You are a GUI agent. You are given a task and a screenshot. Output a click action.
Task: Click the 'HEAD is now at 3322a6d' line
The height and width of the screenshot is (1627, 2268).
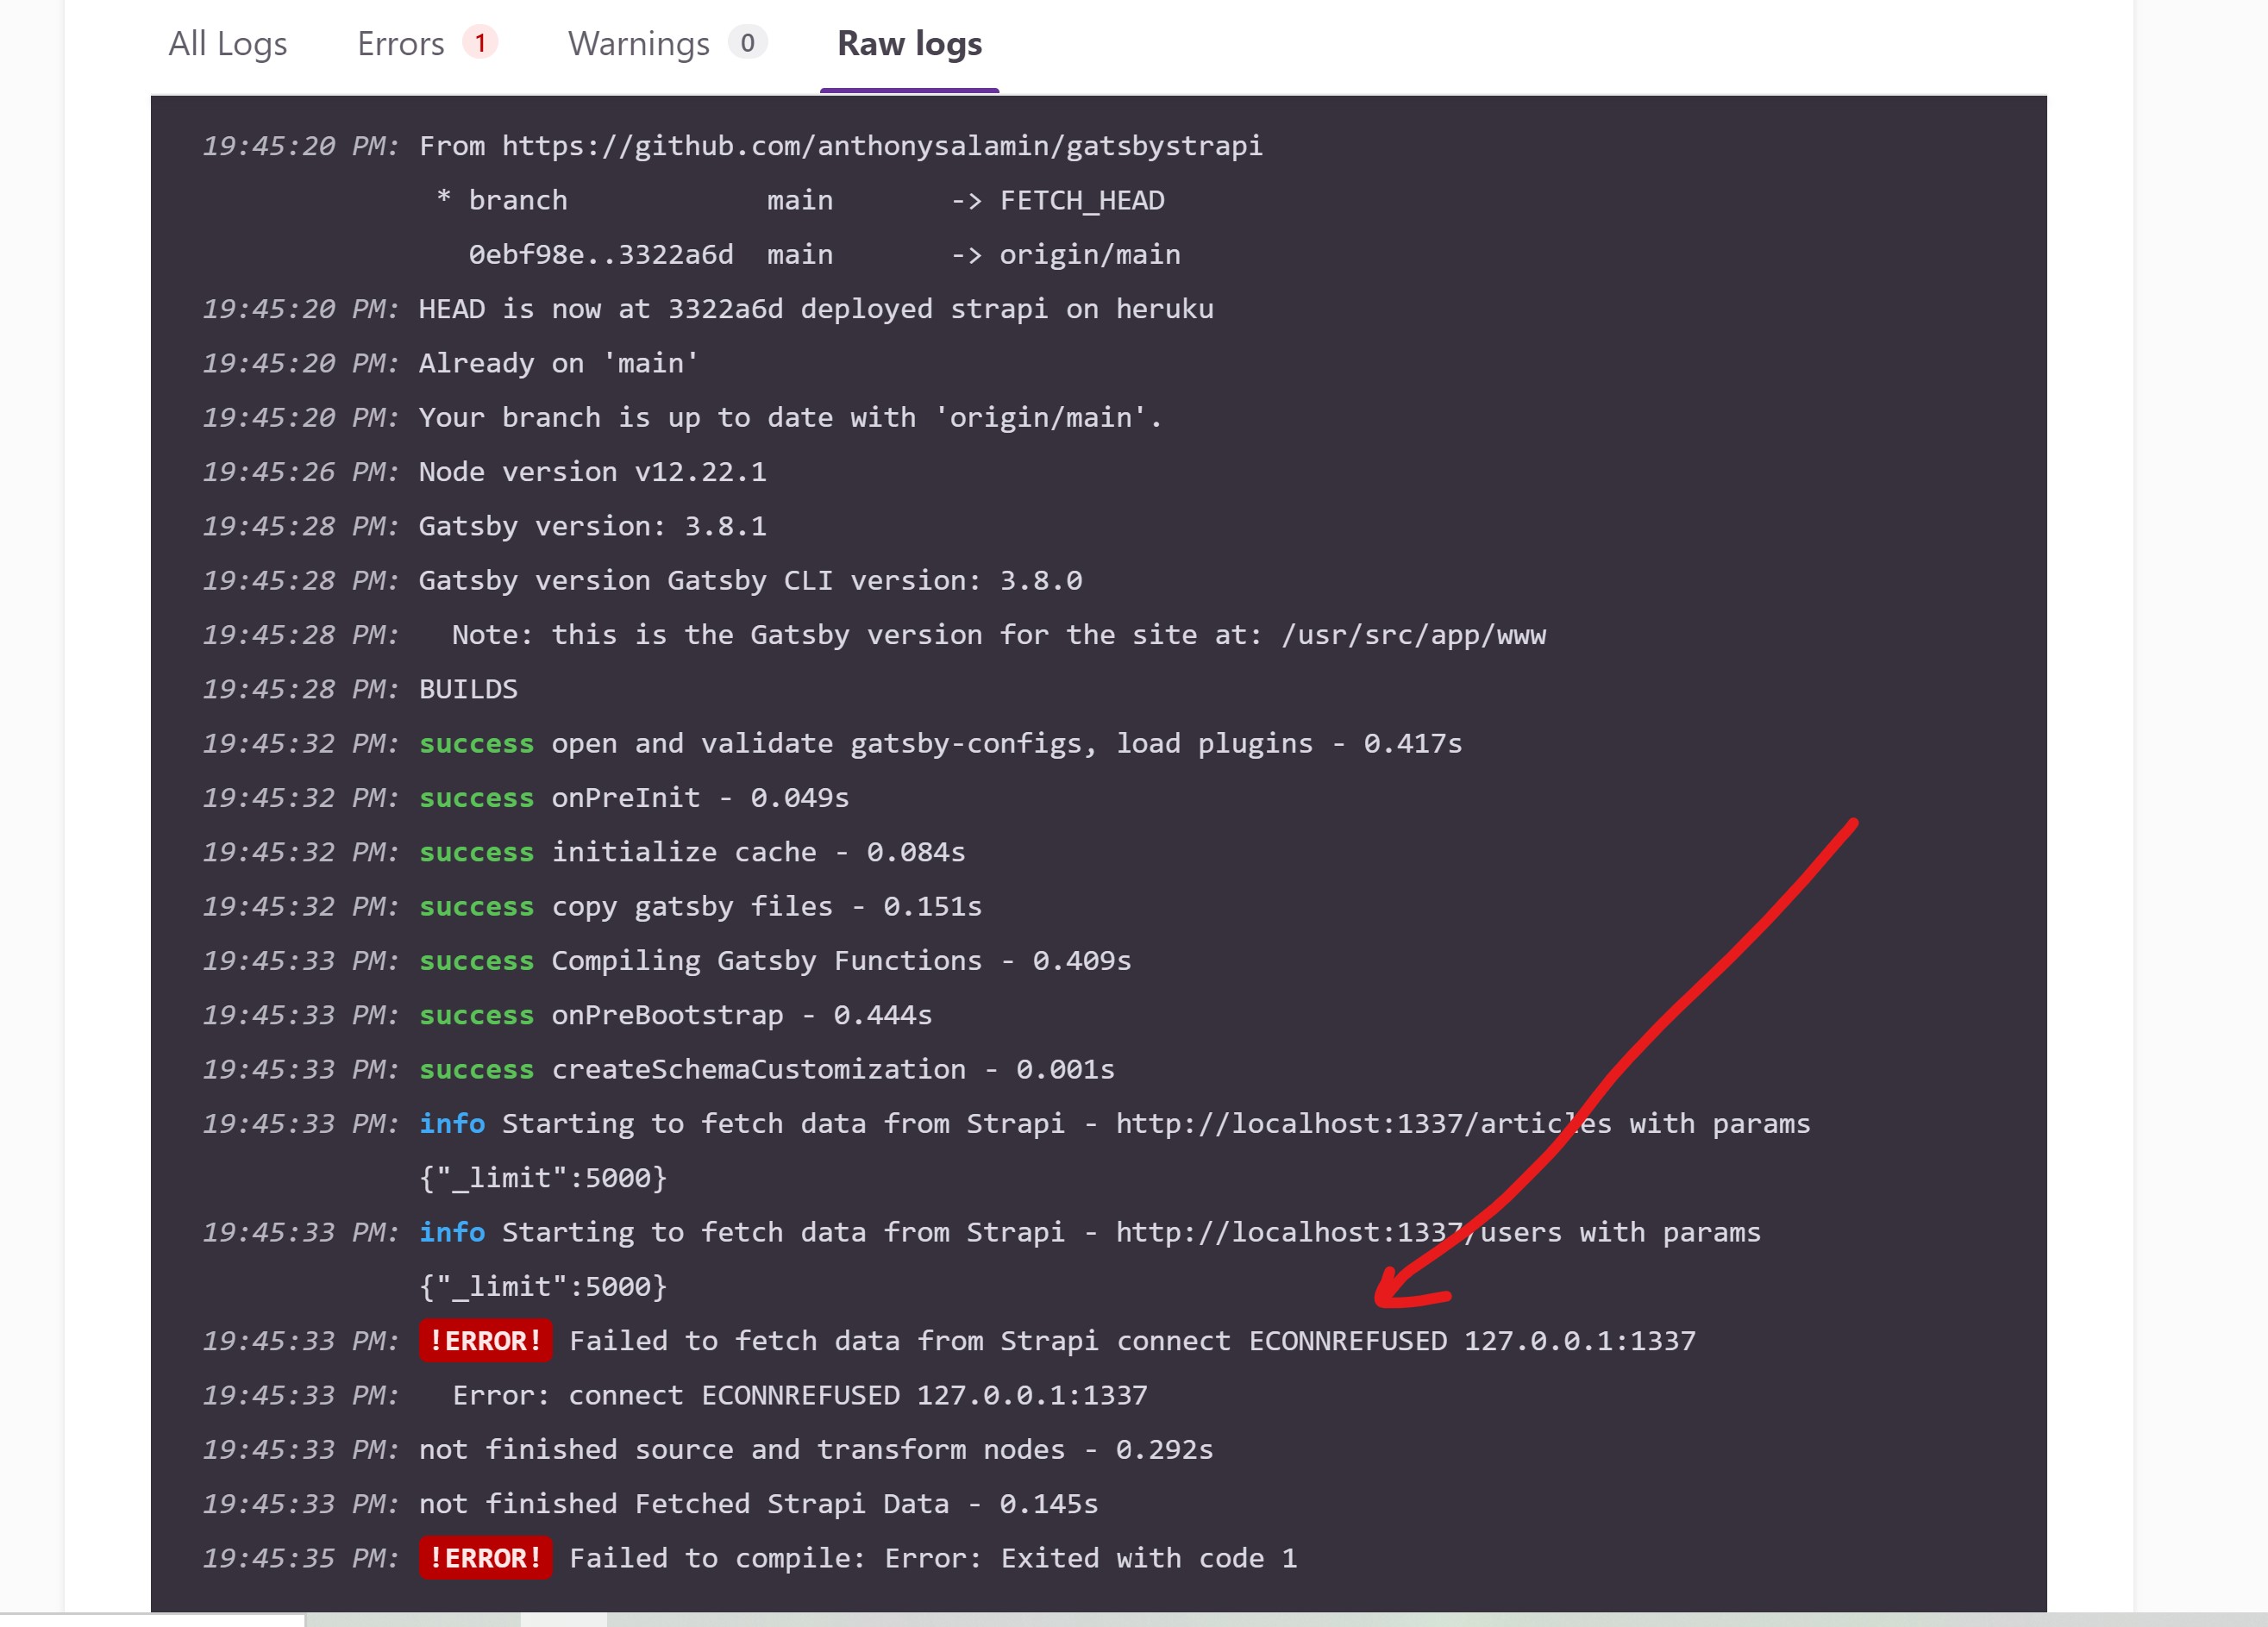(x=815, y=309)
